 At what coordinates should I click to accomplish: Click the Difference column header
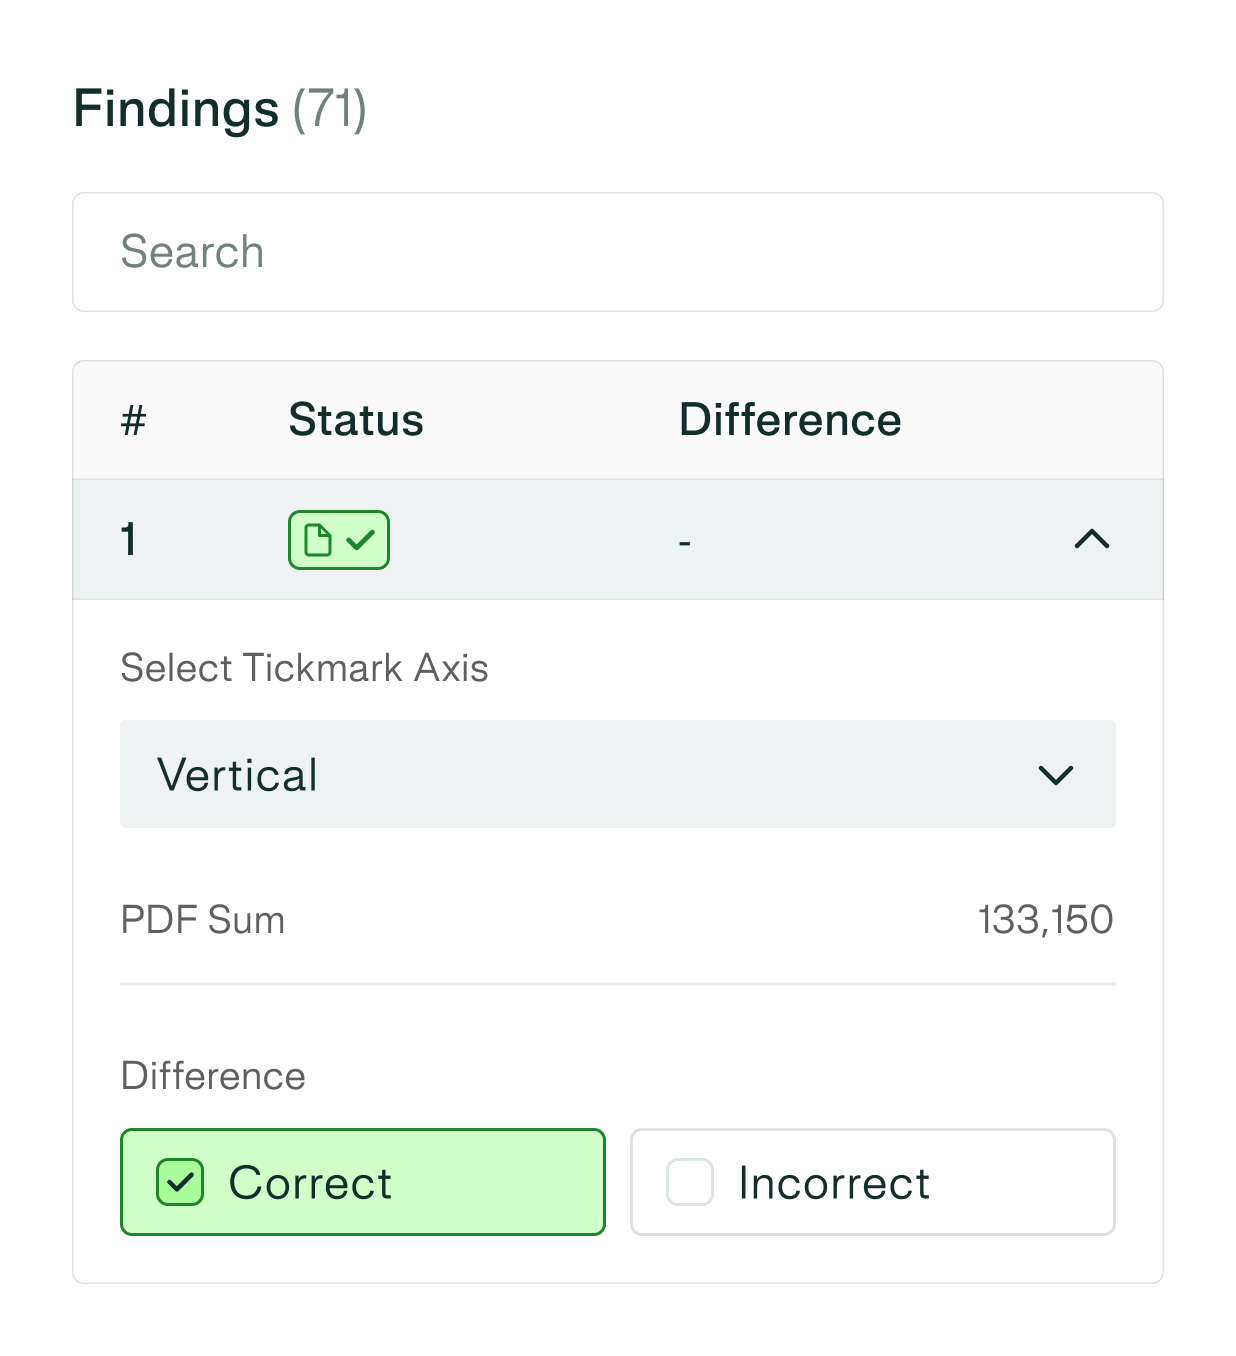pos(790,420)
